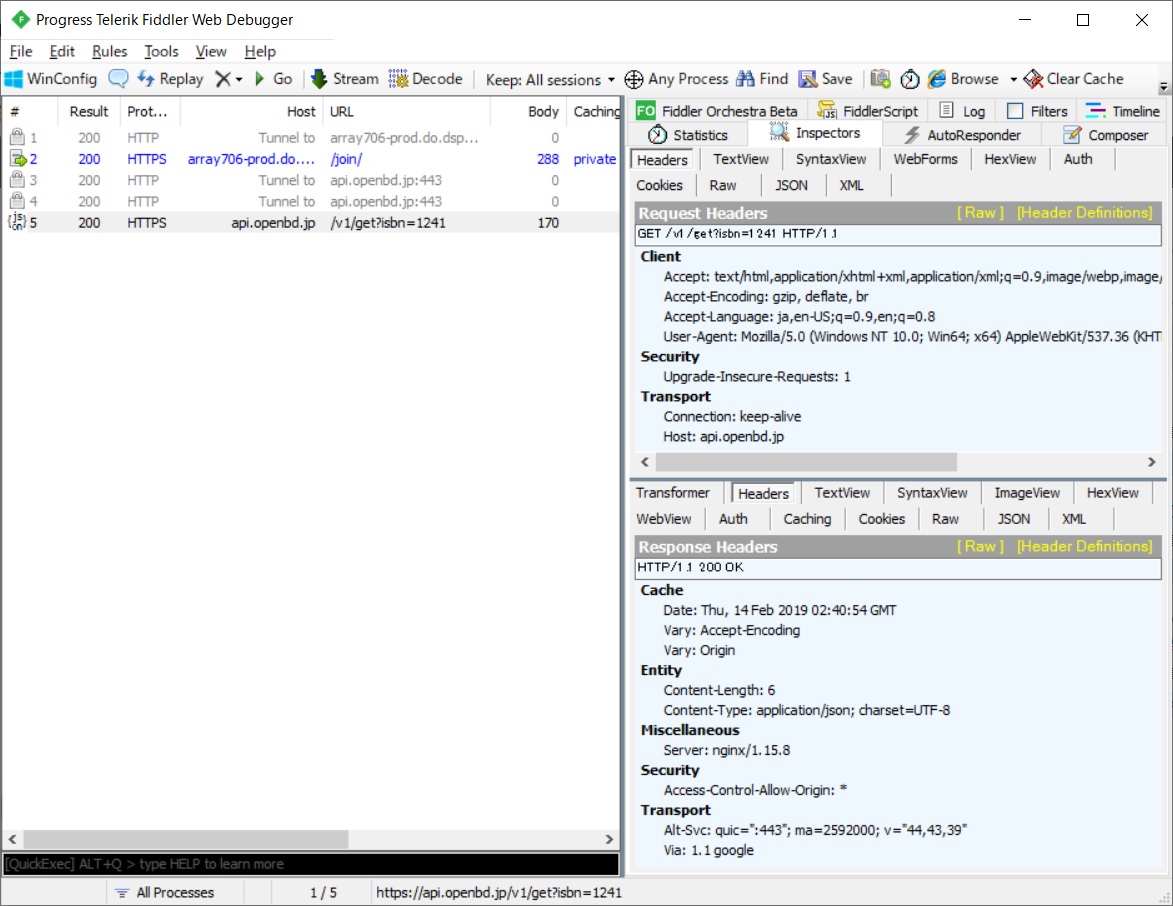This screenshot has height=906, width=1173.
Task: Click the comment speech bubble icon
Action: click(118, 79)
